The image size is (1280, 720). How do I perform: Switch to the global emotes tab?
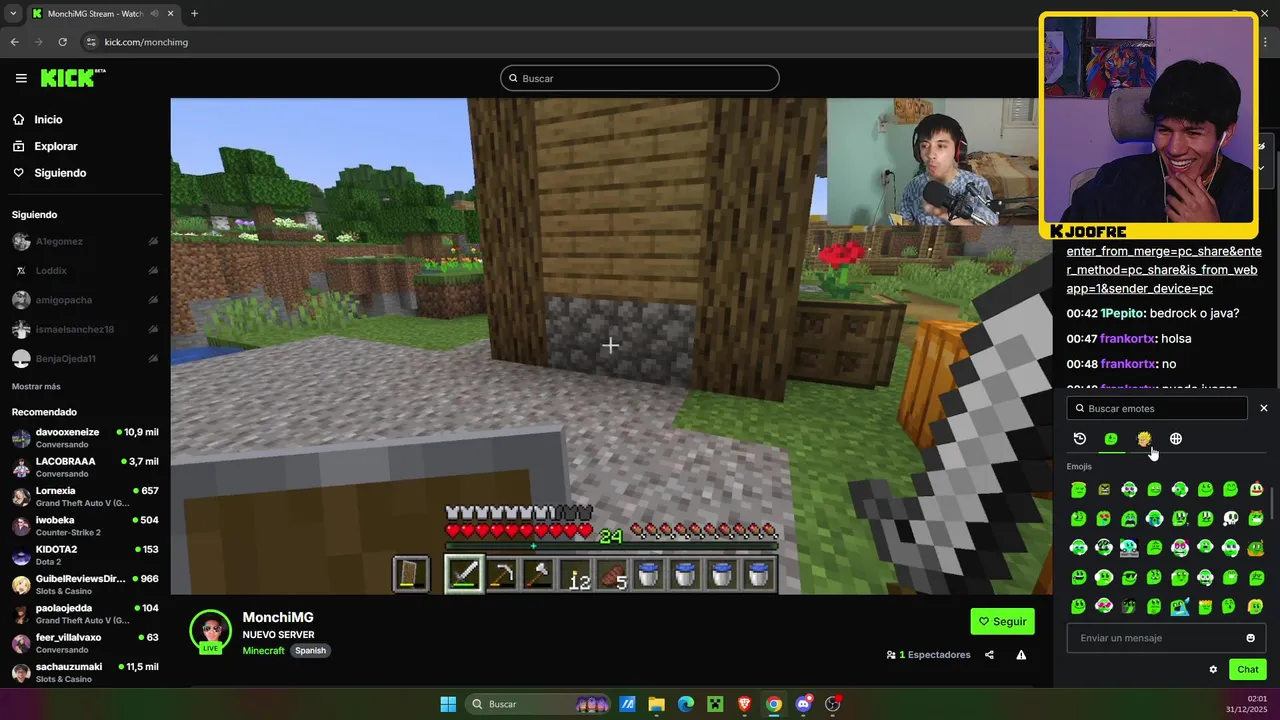[x=1176, y=439]
